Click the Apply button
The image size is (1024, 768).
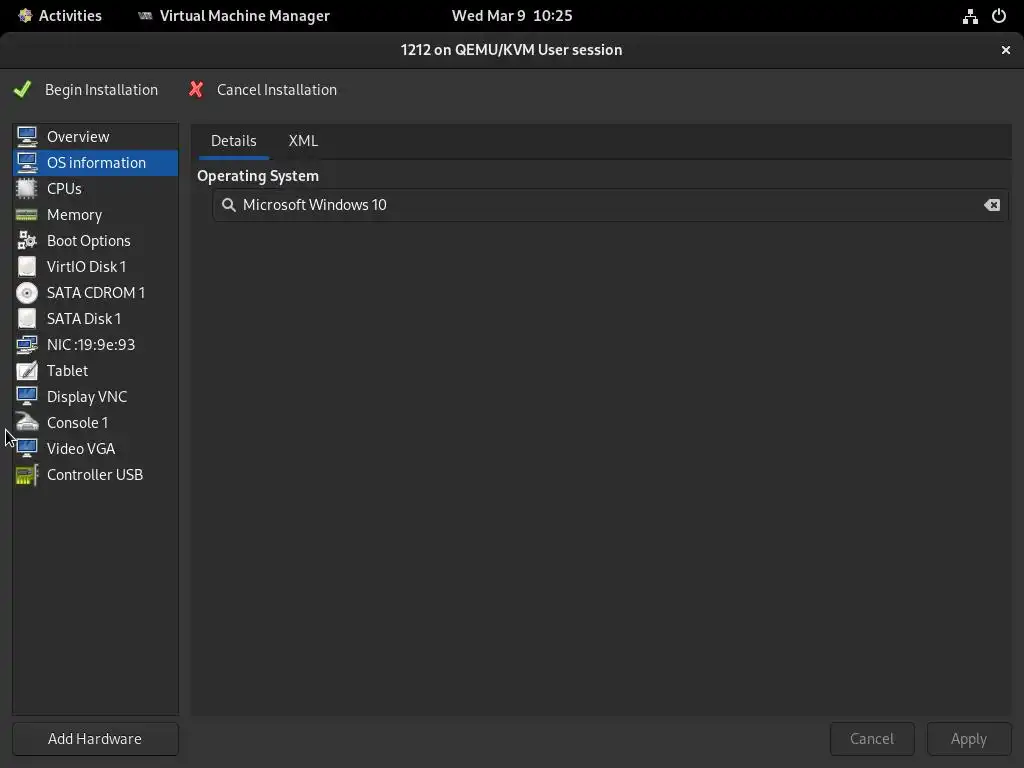tap(968, 739)
